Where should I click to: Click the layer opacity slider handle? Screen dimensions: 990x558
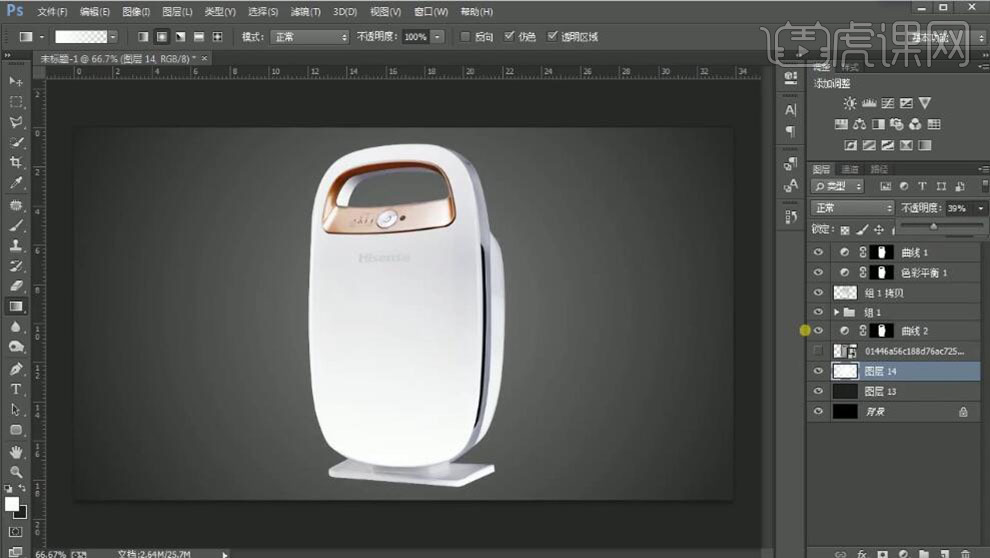click(x=934, y=226)
